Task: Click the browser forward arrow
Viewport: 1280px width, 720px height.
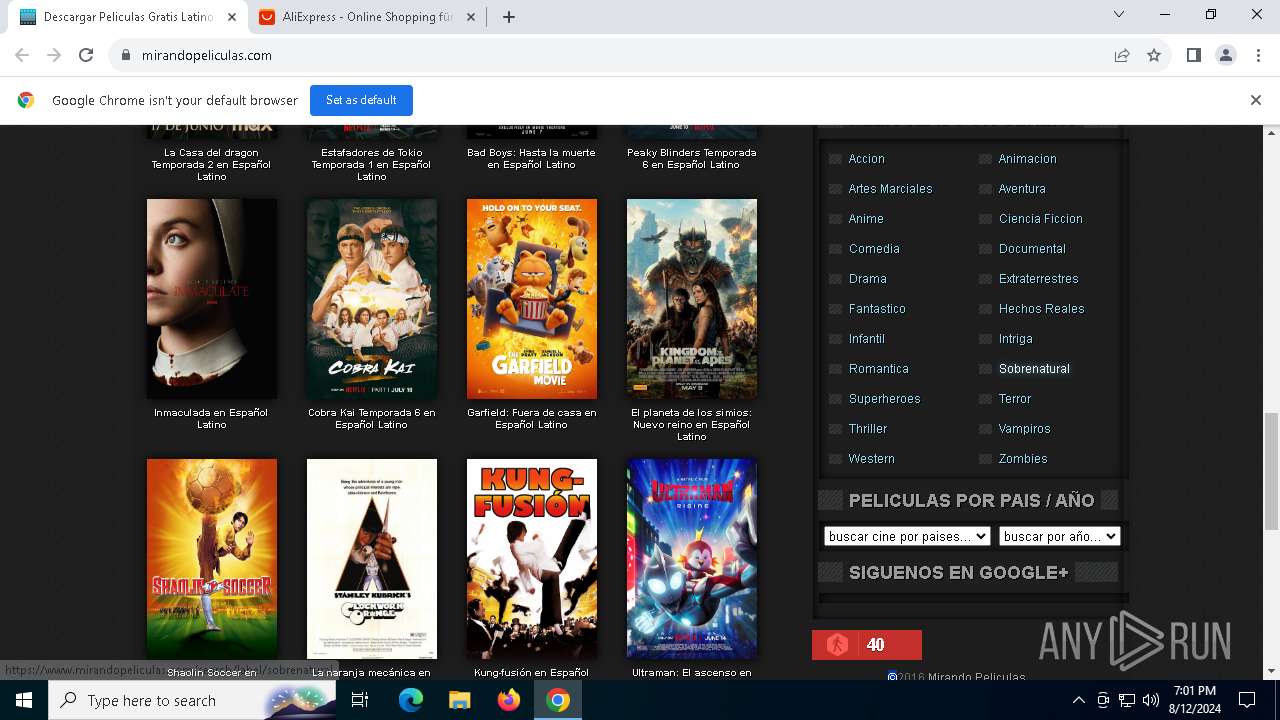Action: (54, 55)
